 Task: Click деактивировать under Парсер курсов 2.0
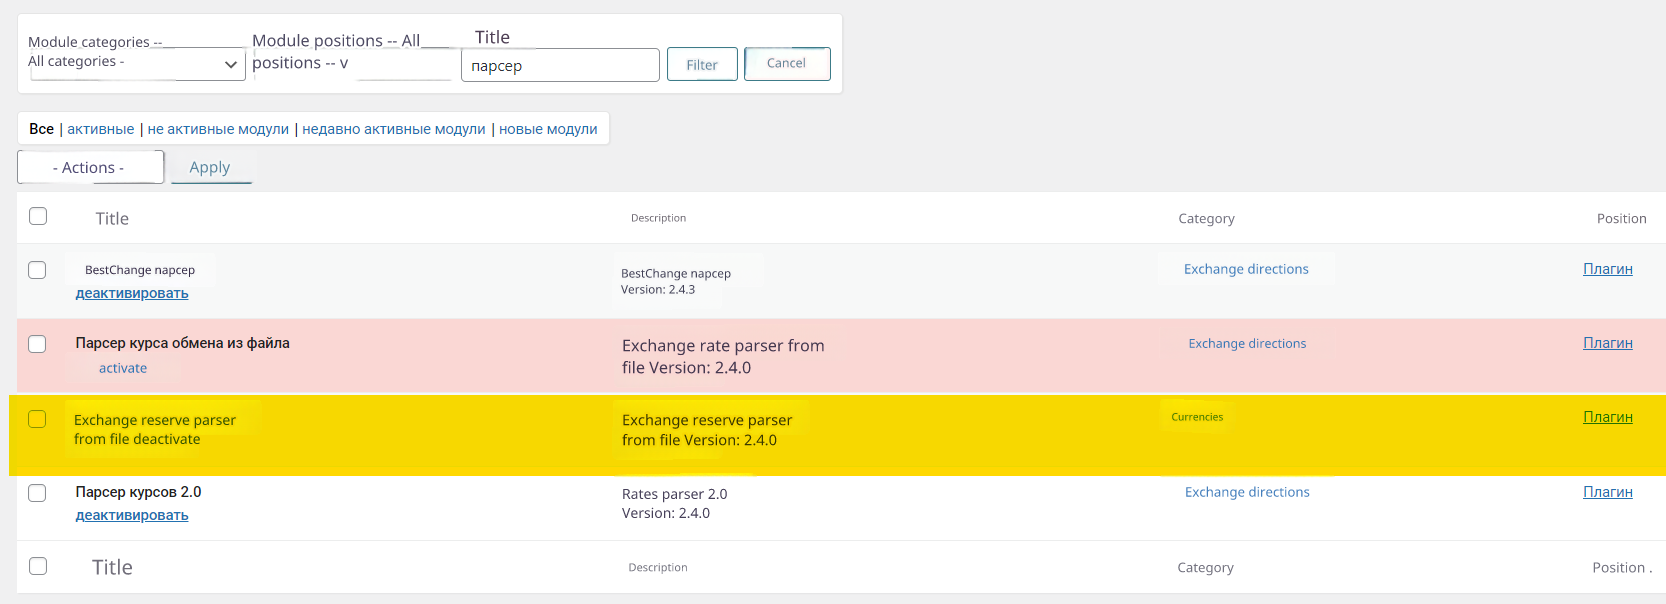pyautogui.click(x=132, y=515)
